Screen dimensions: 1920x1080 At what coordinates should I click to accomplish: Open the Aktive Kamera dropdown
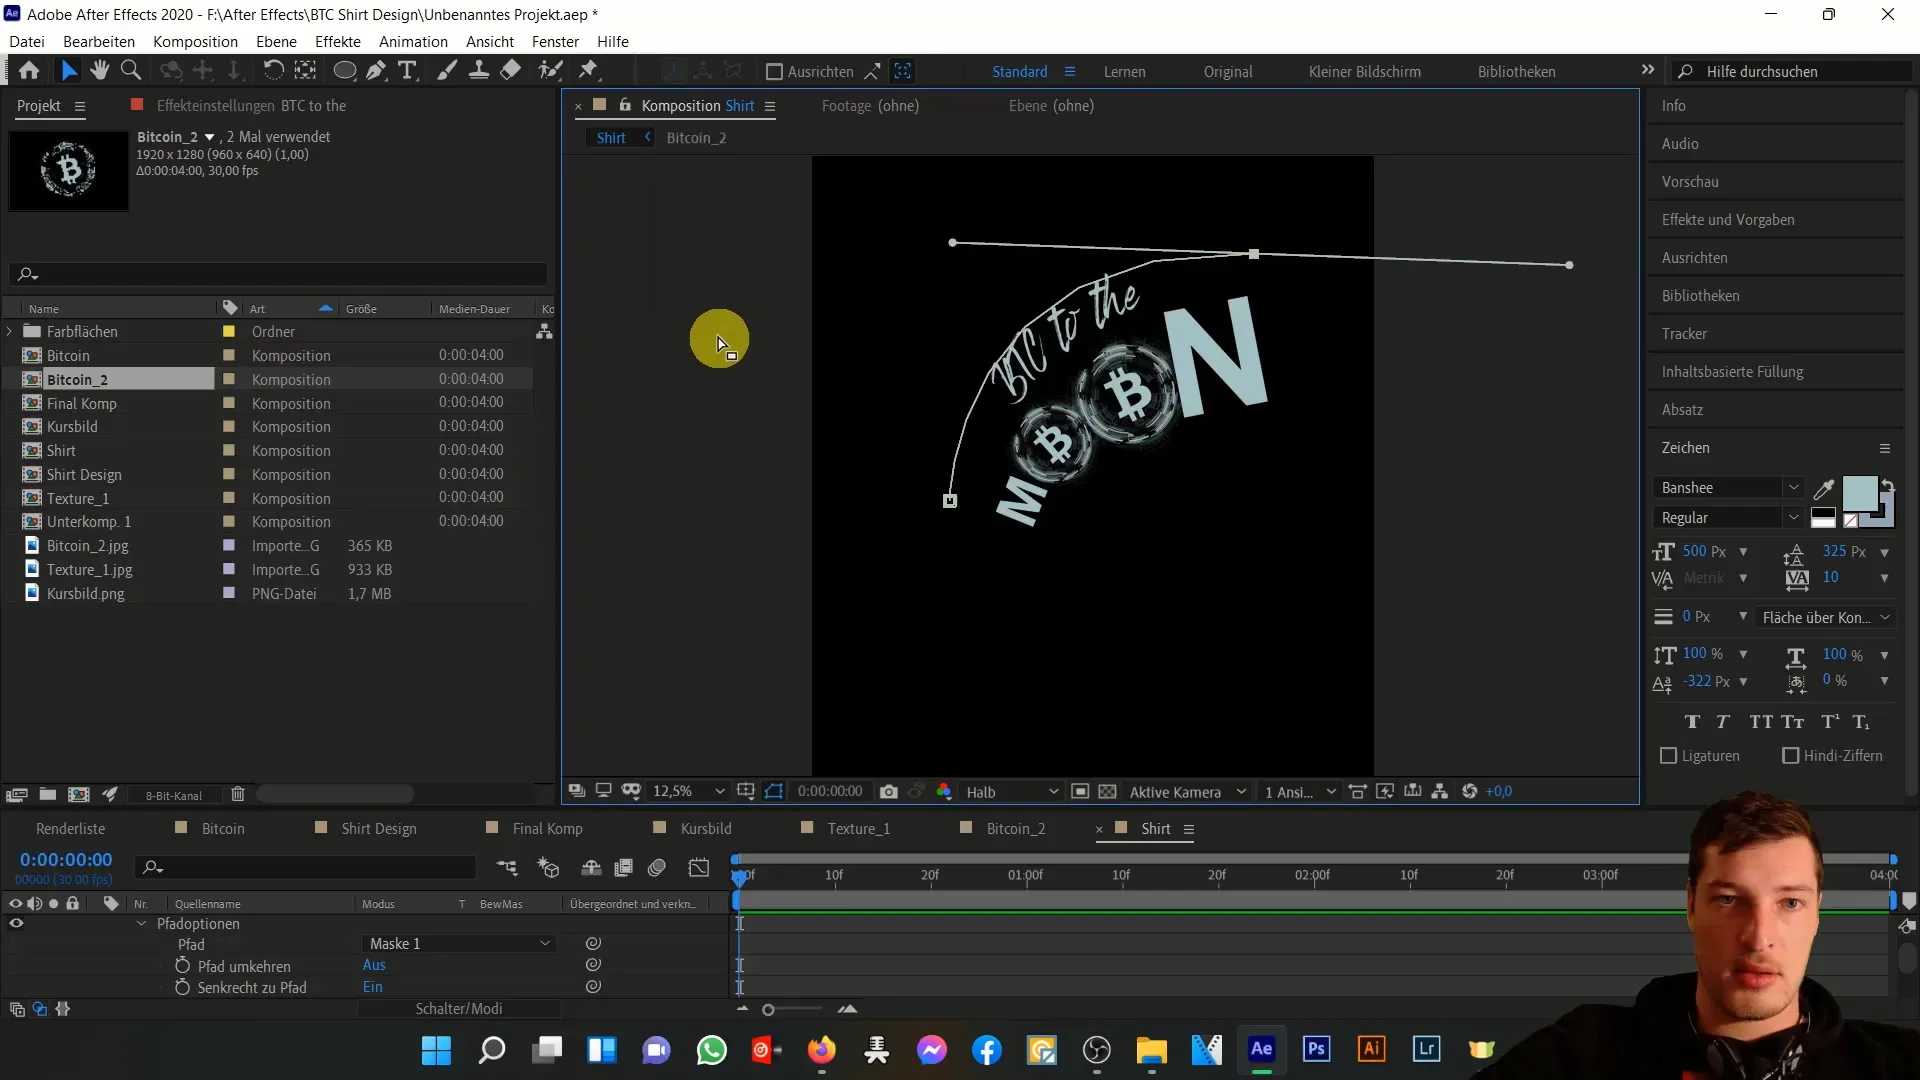click(x=1187, y=791)
